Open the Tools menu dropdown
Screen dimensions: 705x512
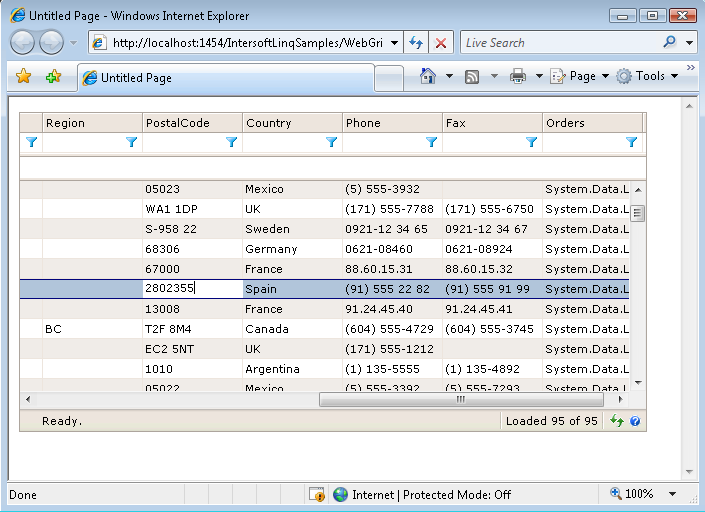click(x=648, y=76)
